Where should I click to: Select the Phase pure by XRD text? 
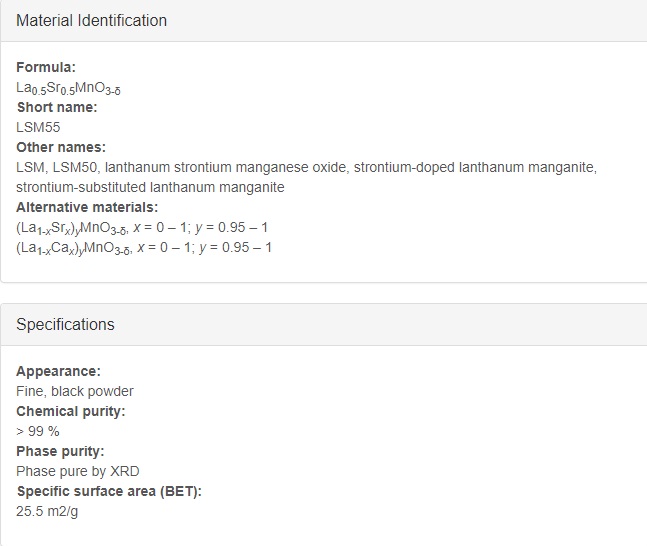pos(78,471)
